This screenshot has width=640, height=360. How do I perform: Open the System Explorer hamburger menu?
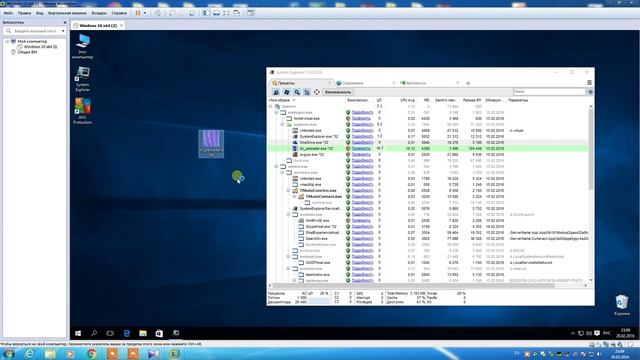(x=589, y=82)
